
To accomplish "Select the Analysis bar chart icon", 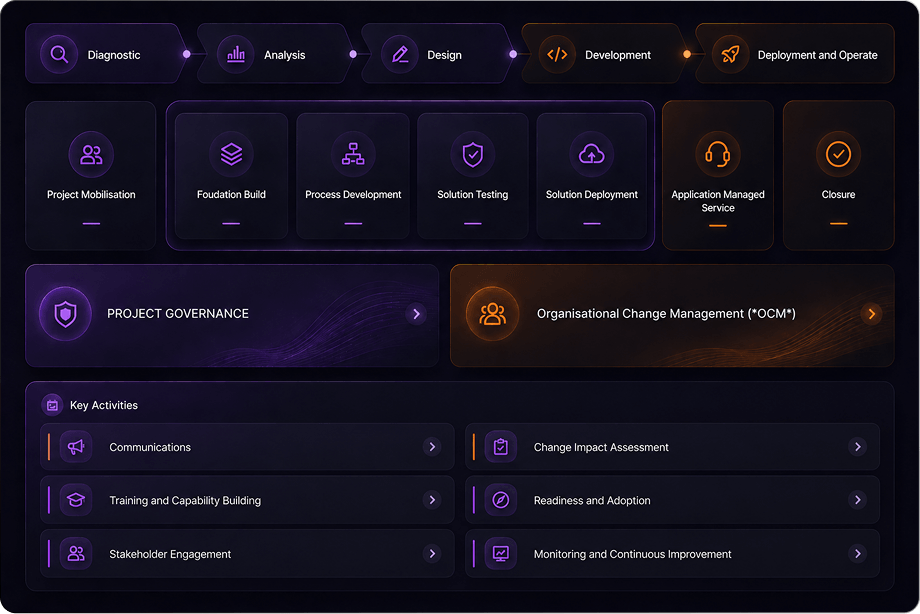I will click(x=236, y=55).
